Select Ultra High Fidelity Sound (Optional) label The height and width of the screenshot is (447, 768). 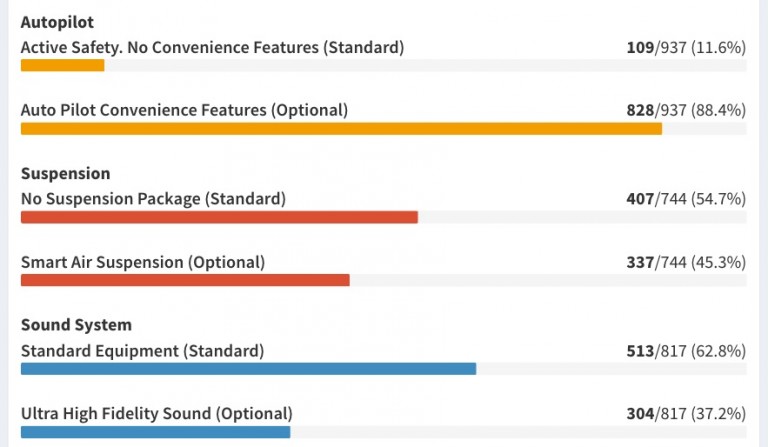click(x=156, y=414)
